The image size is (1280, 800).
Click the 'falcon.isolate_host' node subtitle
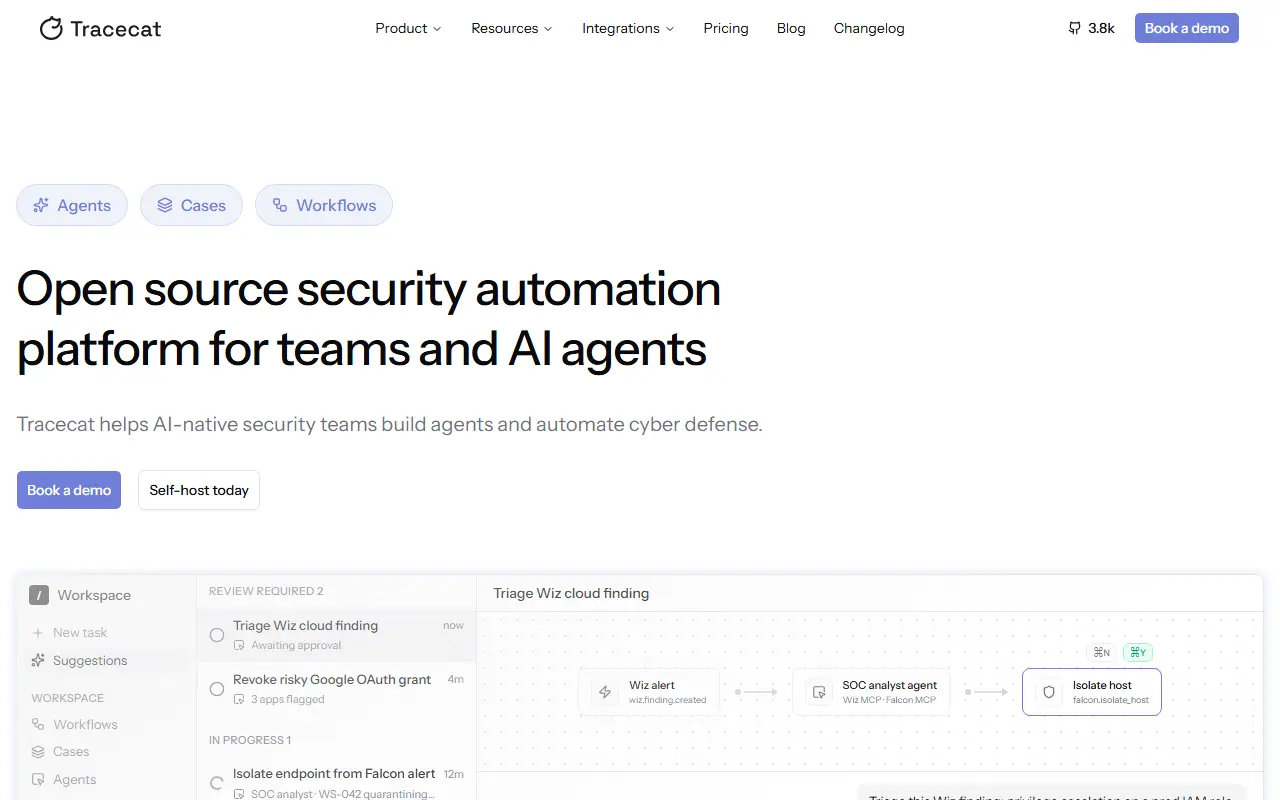pos(1111,700)
